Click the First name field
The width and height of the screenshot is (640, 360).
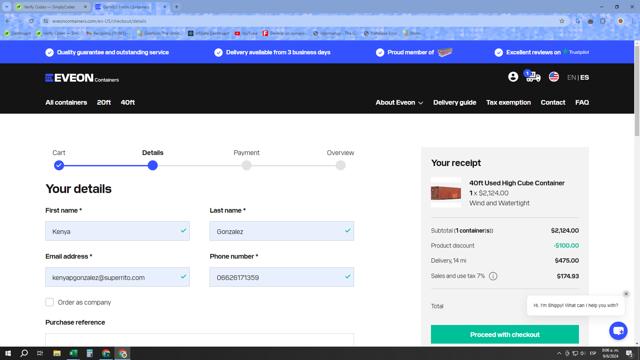click(118, 231)
